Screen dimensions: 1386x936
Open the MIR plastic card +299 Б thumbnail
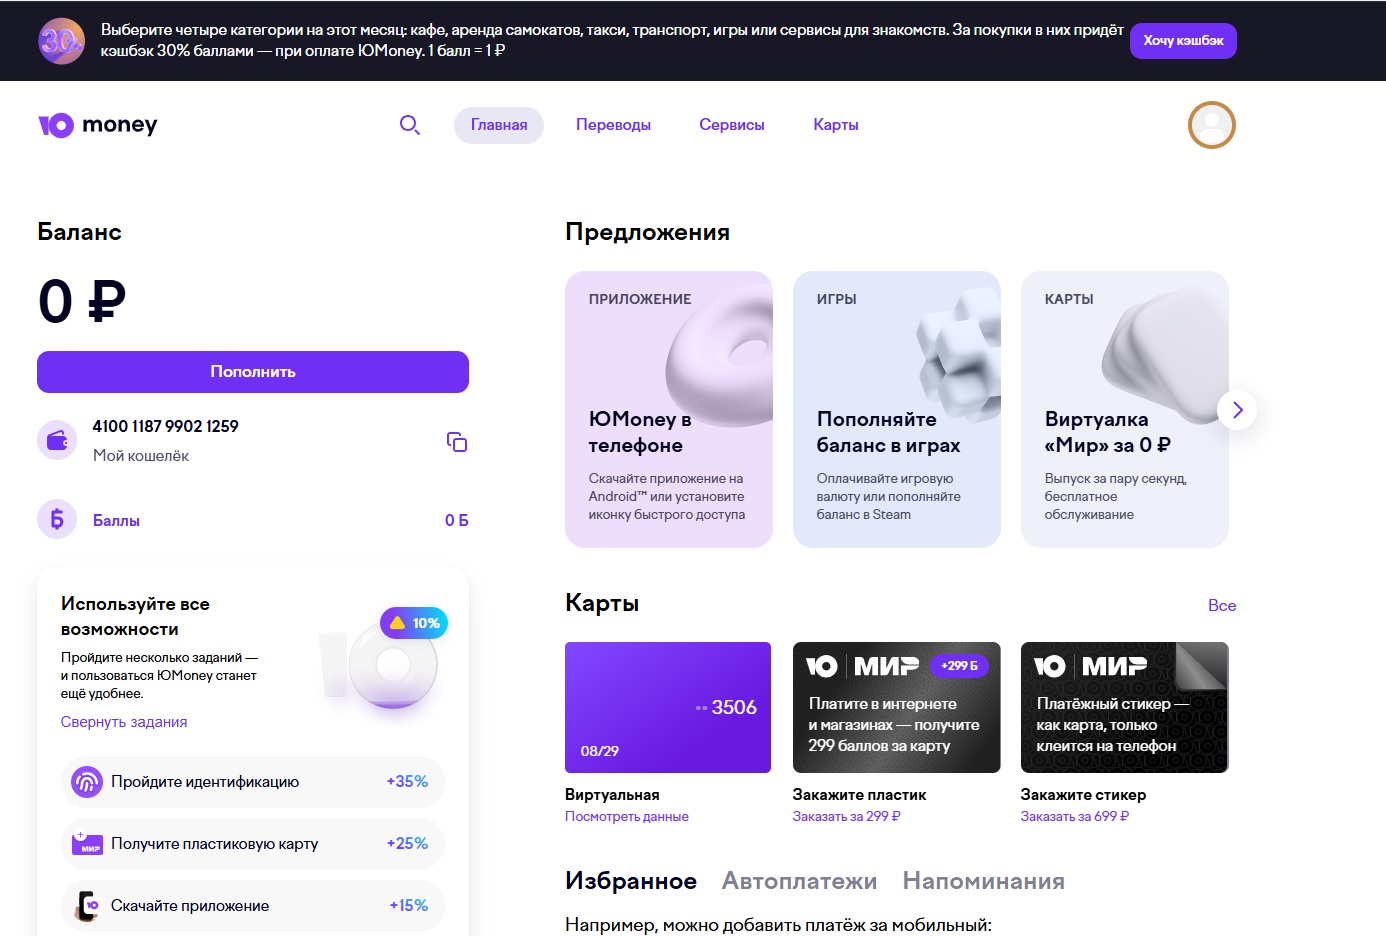point(897,707)
